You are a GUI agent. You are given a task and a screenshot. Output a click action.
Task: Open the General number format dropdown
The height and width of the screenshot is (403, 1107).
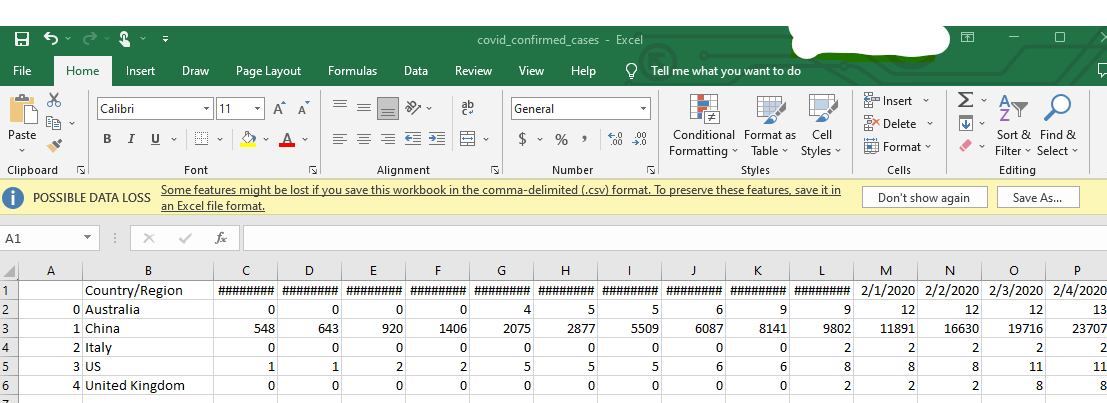(x=643, y=108)
